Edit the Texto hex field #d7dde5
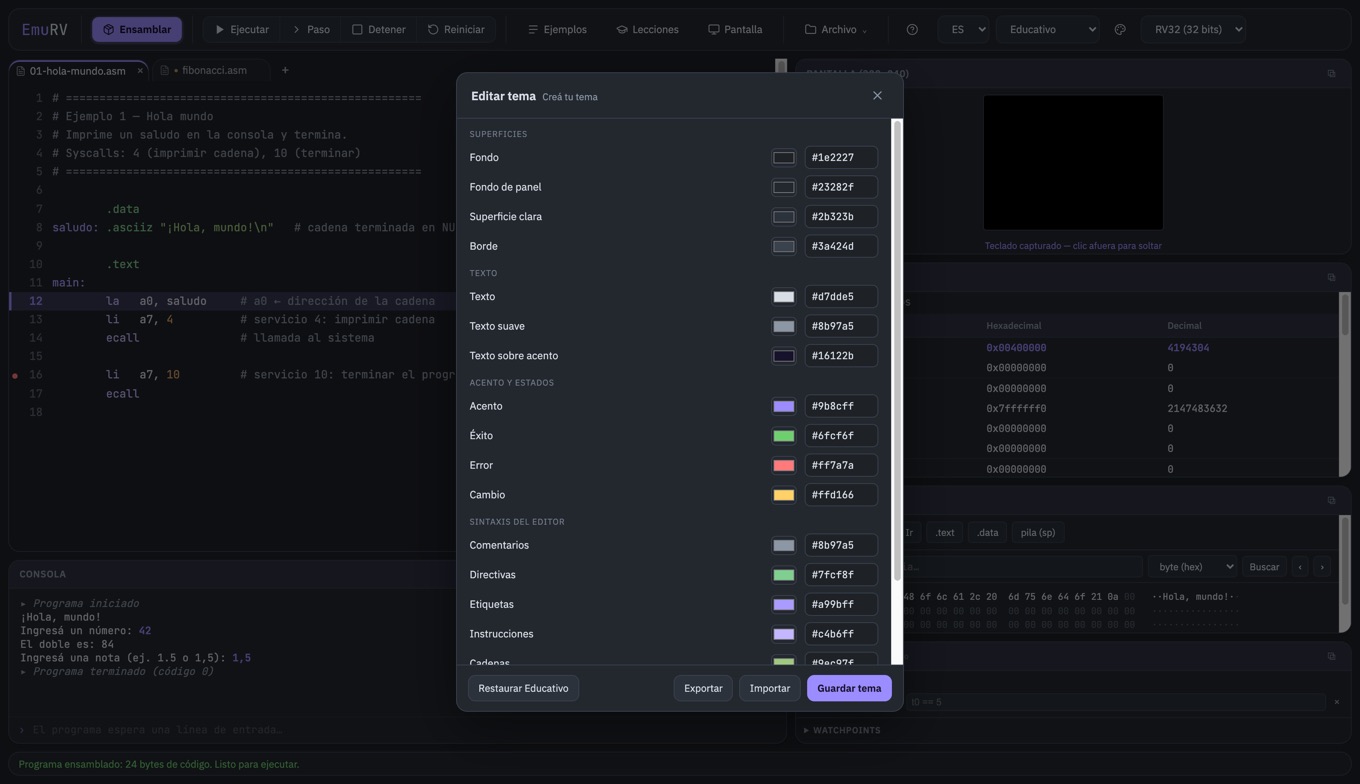The height and width of the screenshot is (784, 1360). point(841,297)
